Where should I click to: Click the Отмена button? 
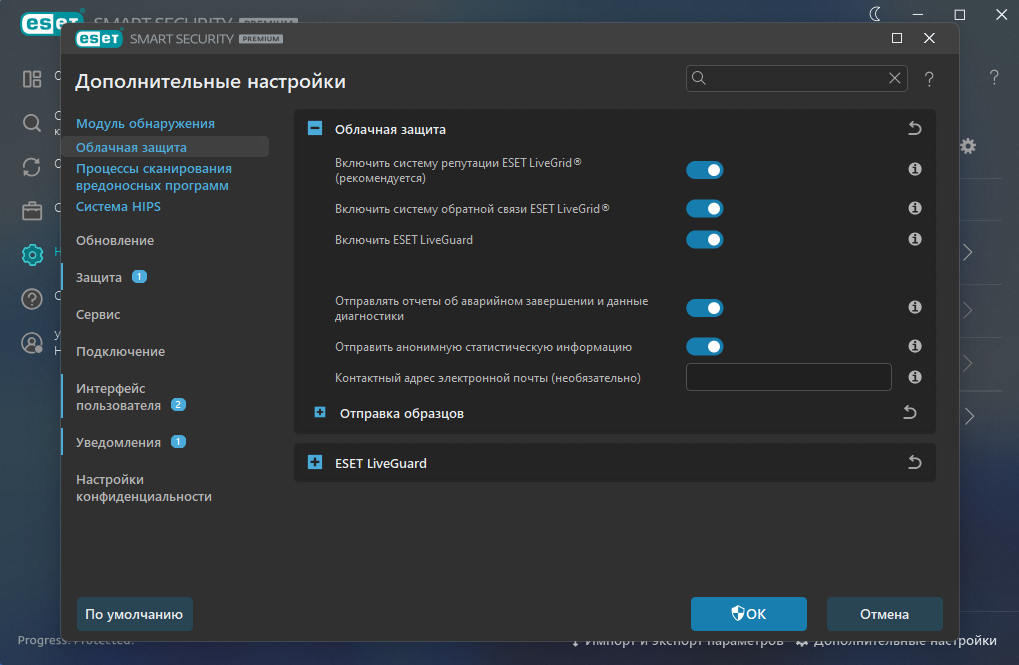pos(884,614)
